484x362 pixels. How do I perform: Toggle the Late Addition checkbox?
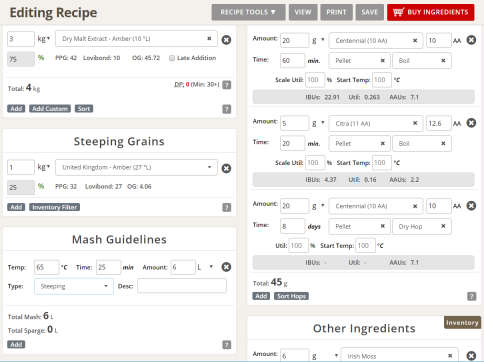click(x=172, y=58)
